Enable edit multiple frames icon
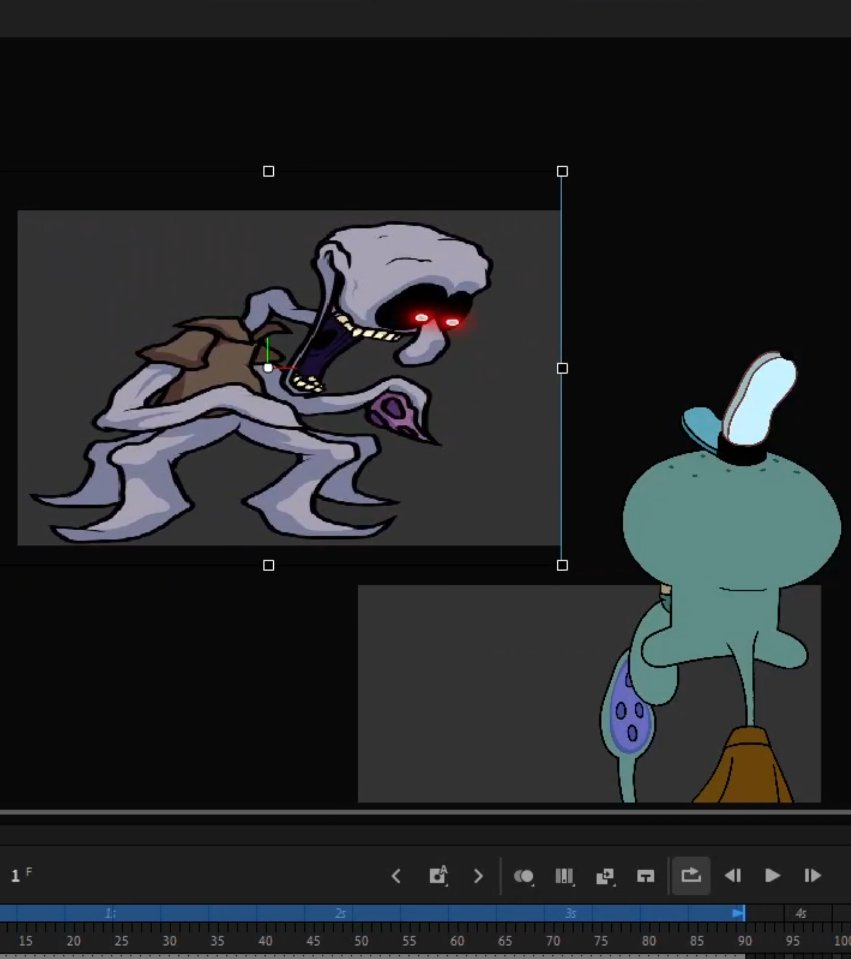 pos(564,876)
